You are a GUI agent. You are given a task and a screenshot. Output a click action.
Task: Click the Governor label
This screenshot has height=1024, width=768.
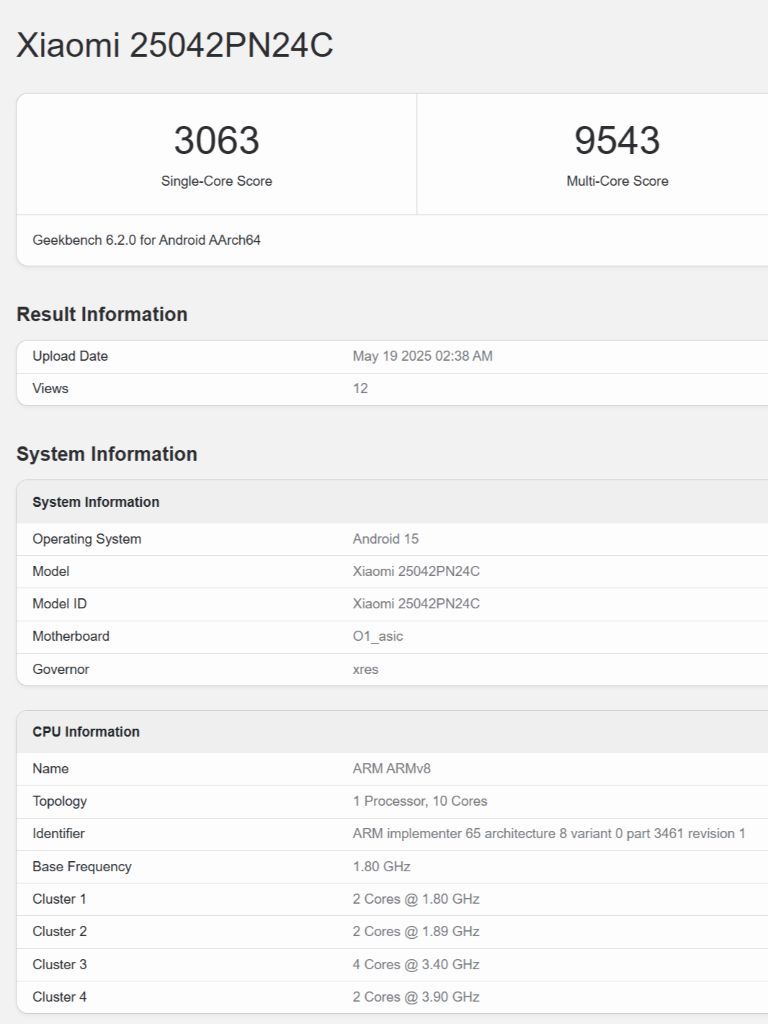(61, 669)
